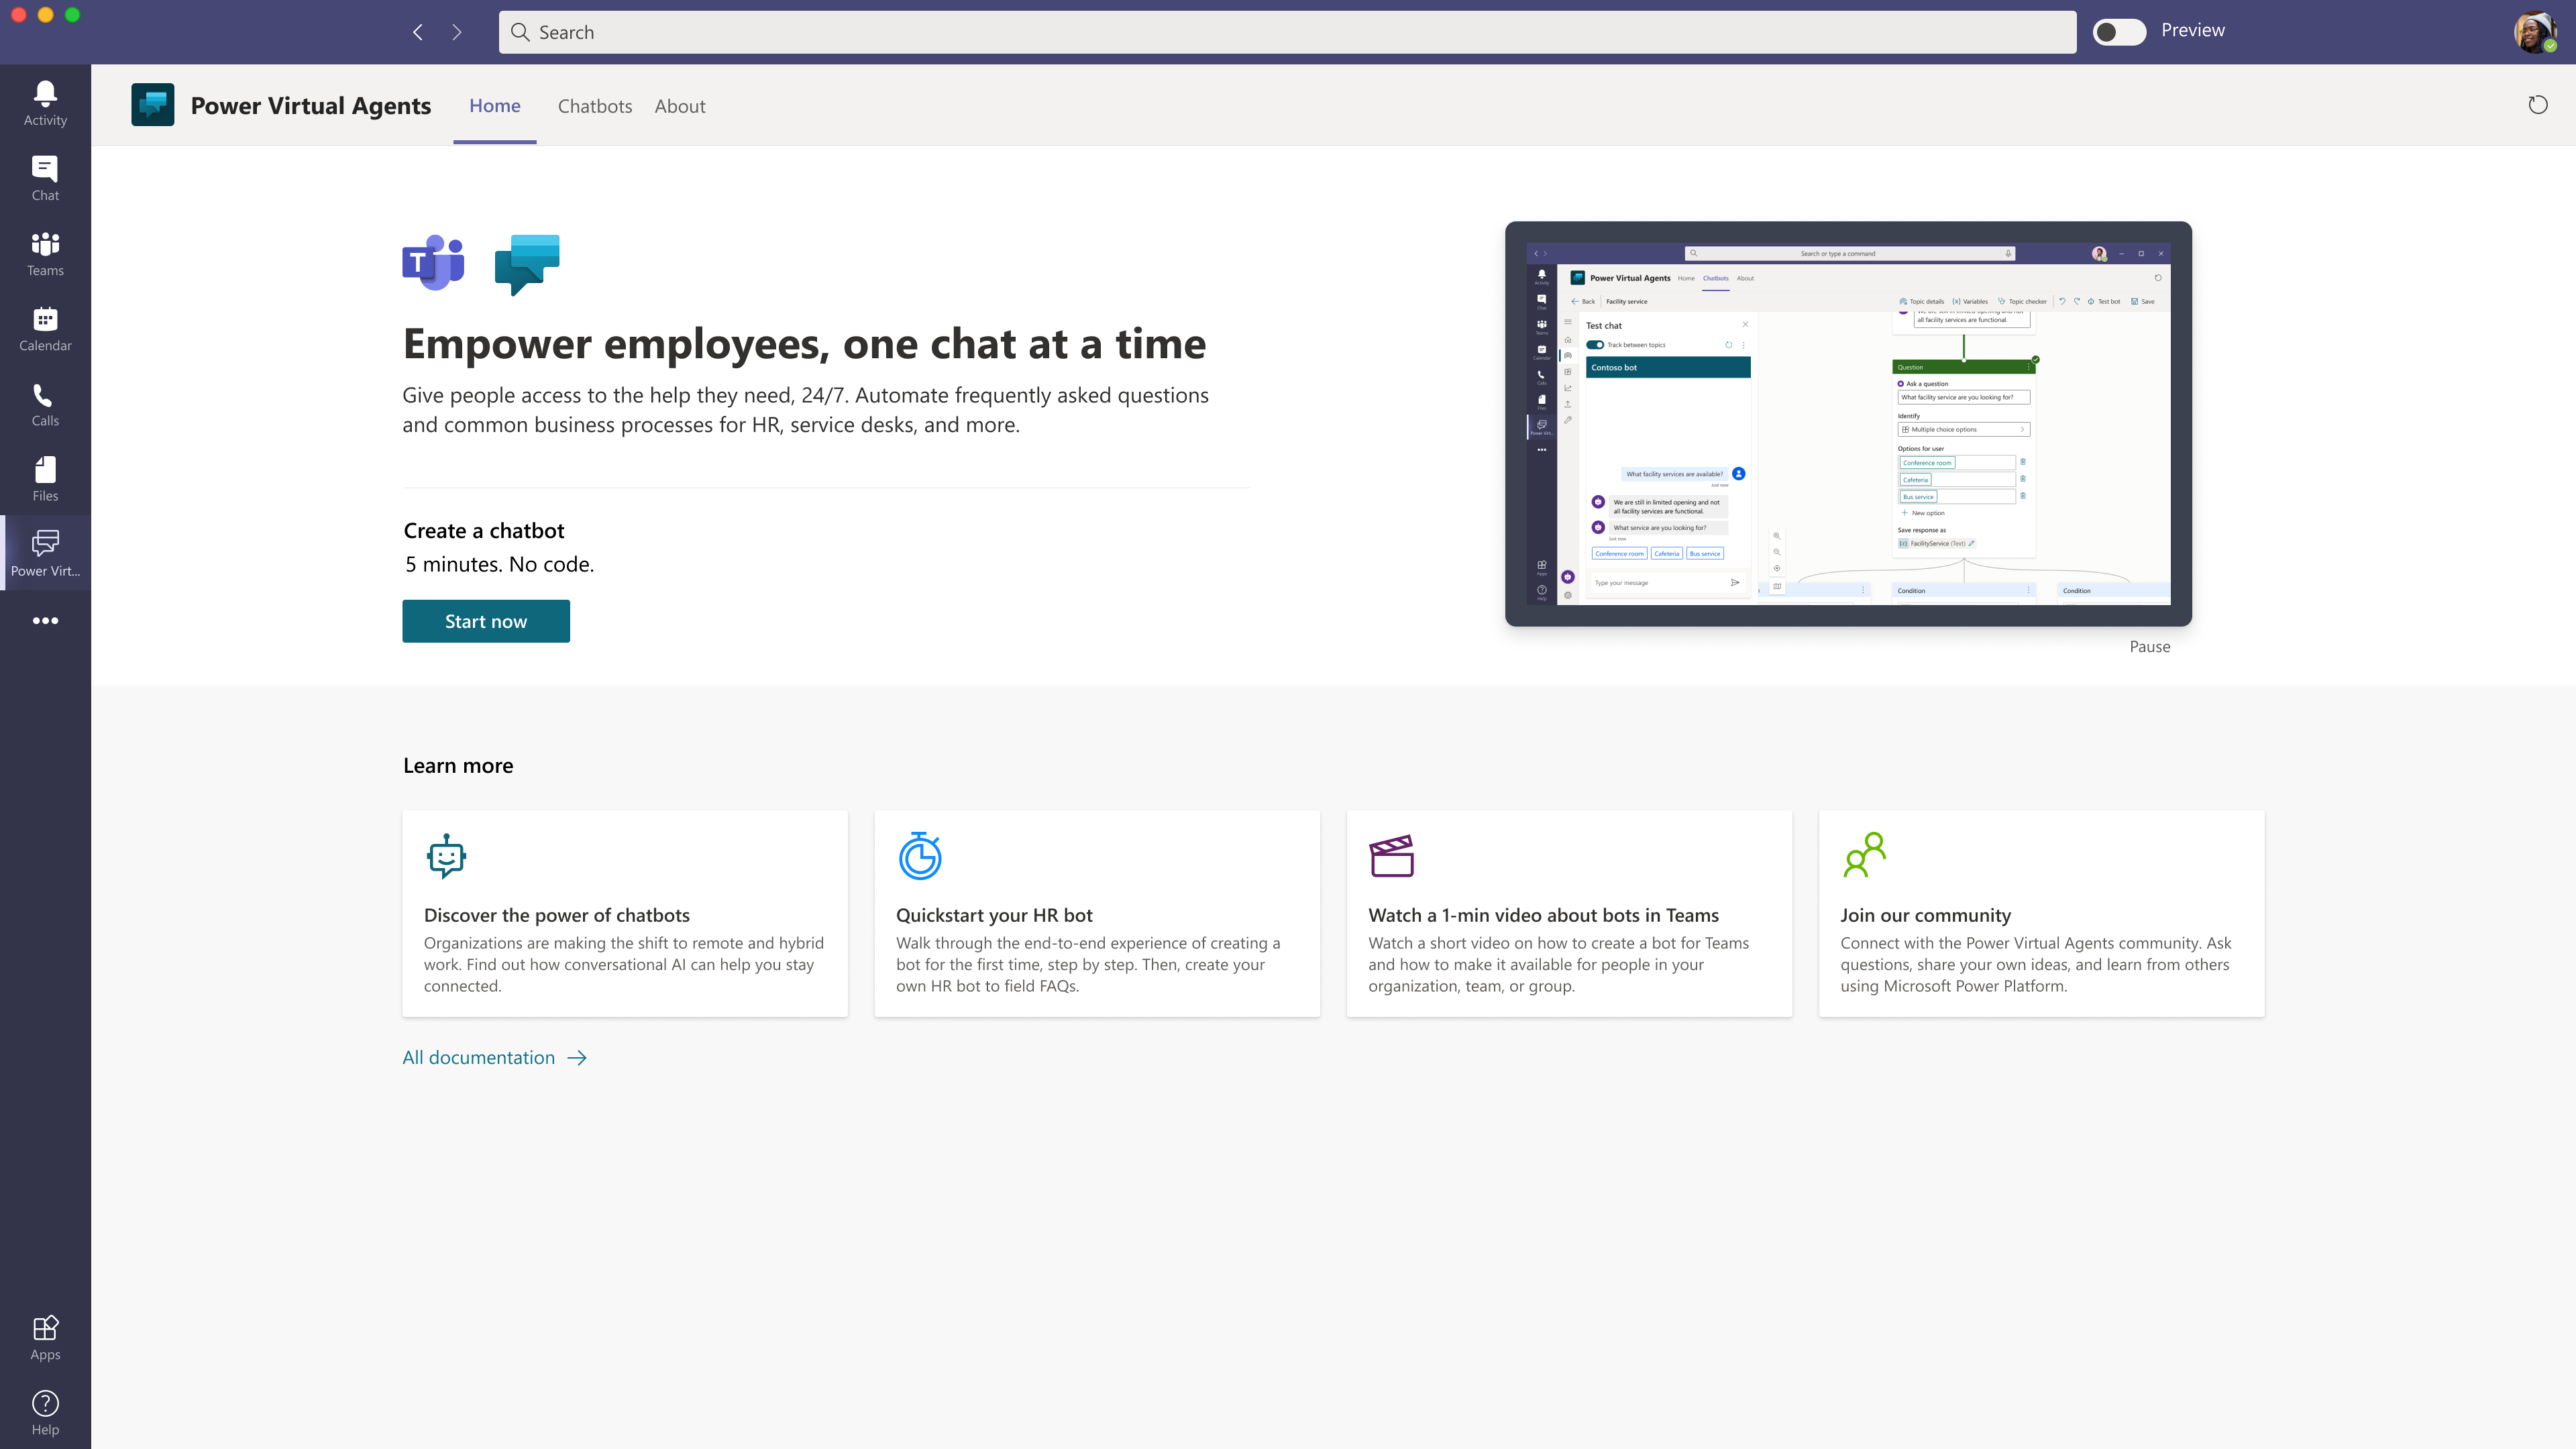The width and height of the screenshot is (2576, 1449).
Task: Open Calls in the left rail
Action: click(x=45, y=403)
